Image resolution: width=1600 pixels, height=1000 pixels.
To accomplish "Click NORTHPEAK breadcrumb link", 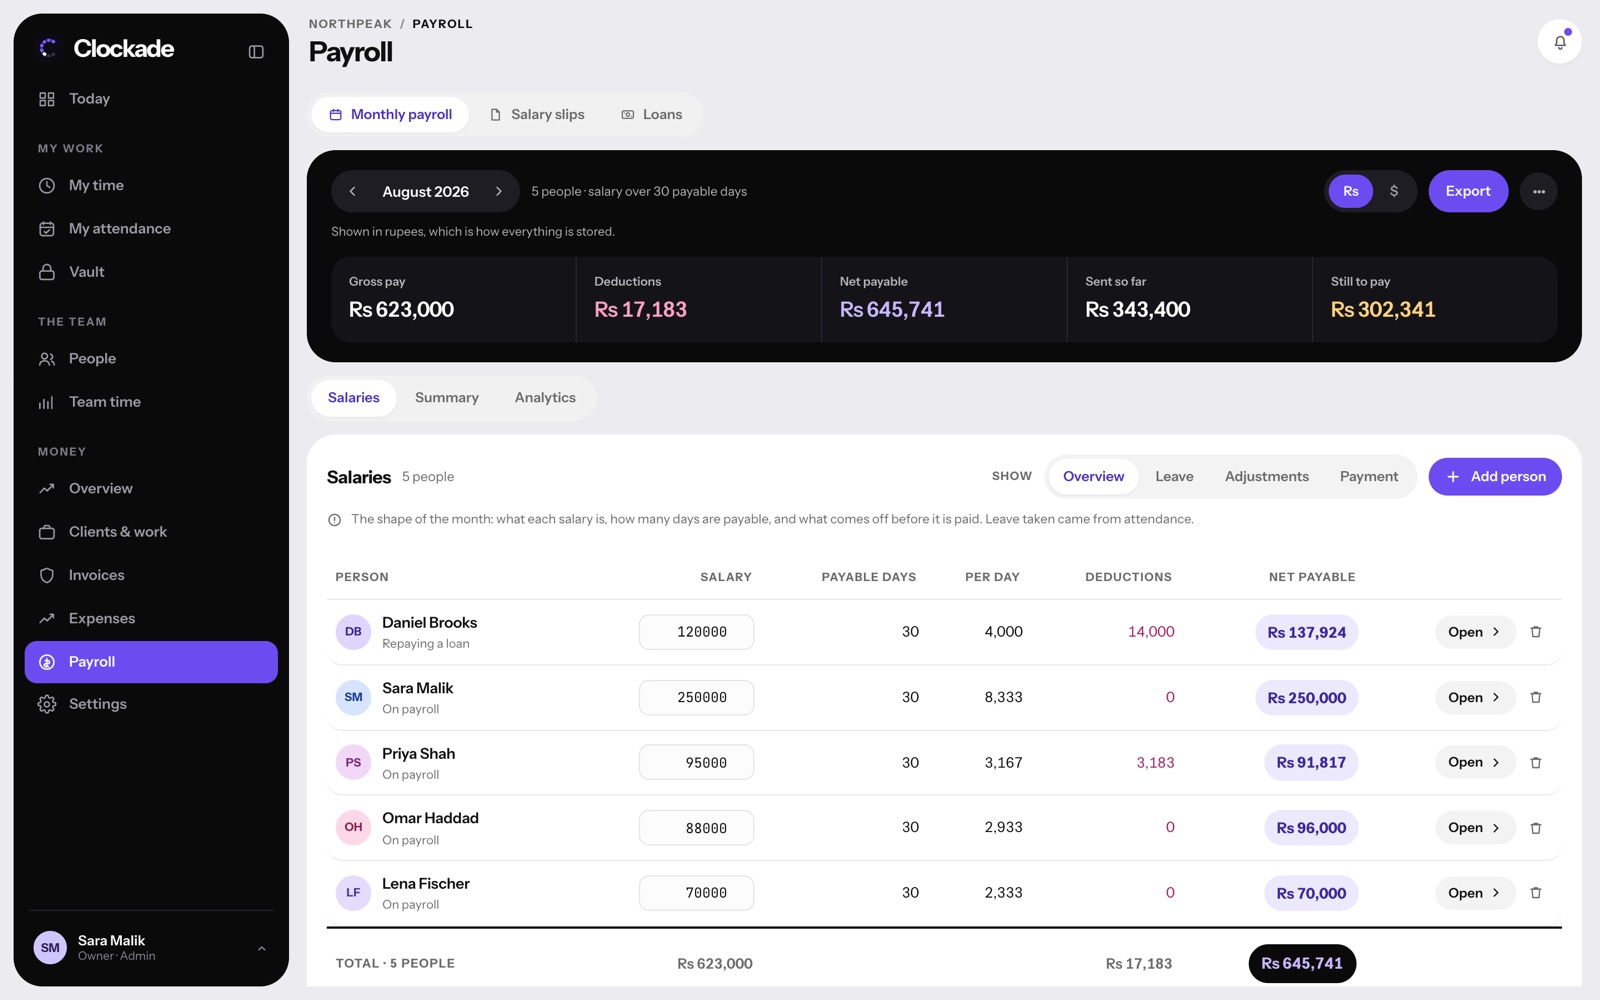I will pyautogui.click(x=350, y=24).
